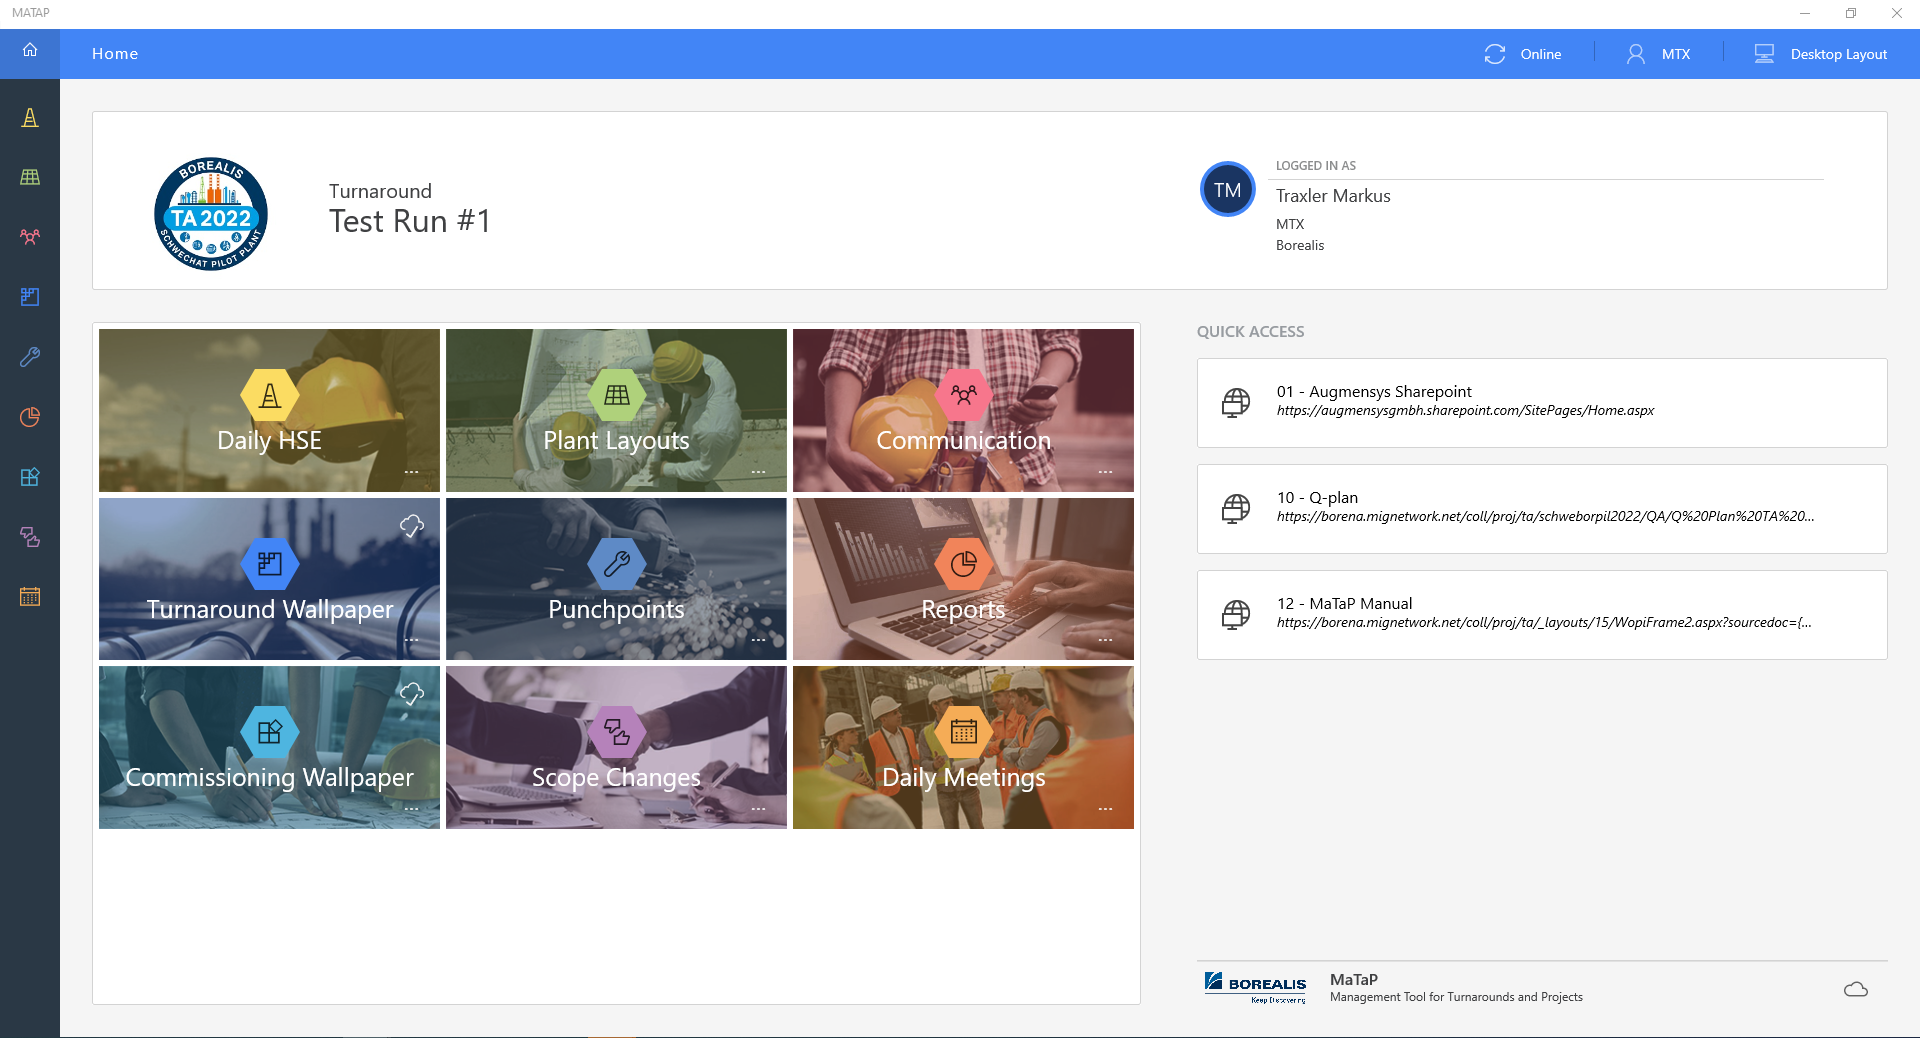The image size is (1920, 1038).
Task: Click the cloud icon on Turnaround Wallpaper tile
Action: click(412, 525)
